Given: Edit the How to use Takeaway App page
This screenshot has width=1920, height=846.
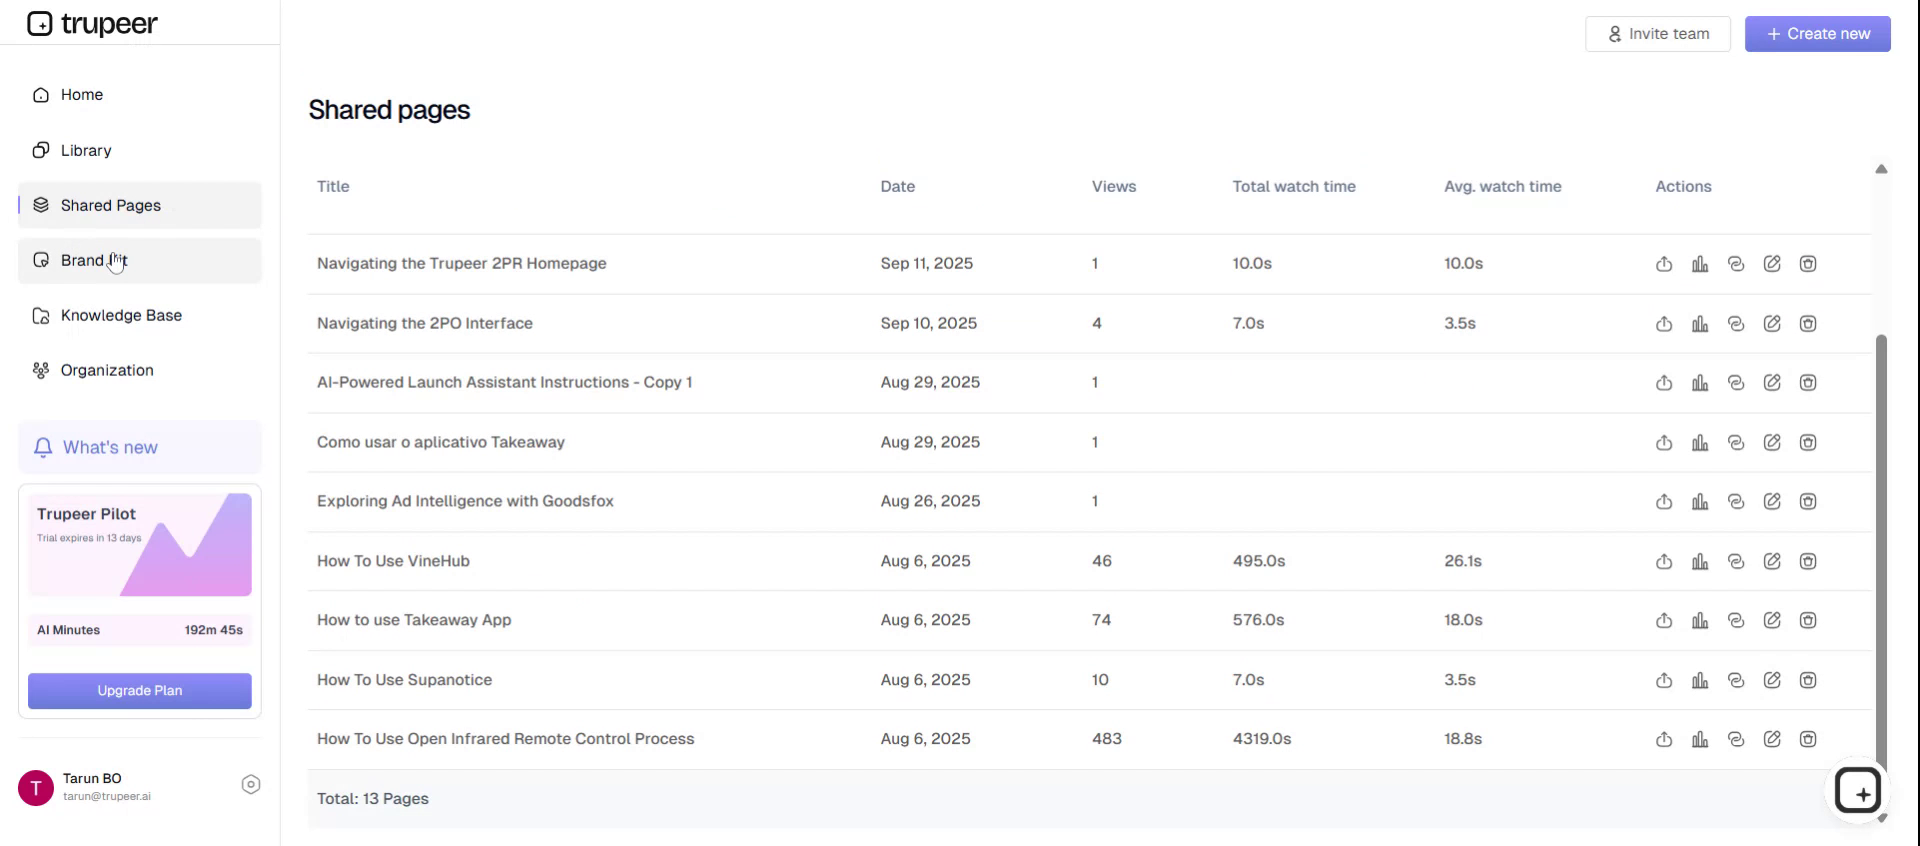Looking at the screenshot, I should click(x=1772, y=621).
